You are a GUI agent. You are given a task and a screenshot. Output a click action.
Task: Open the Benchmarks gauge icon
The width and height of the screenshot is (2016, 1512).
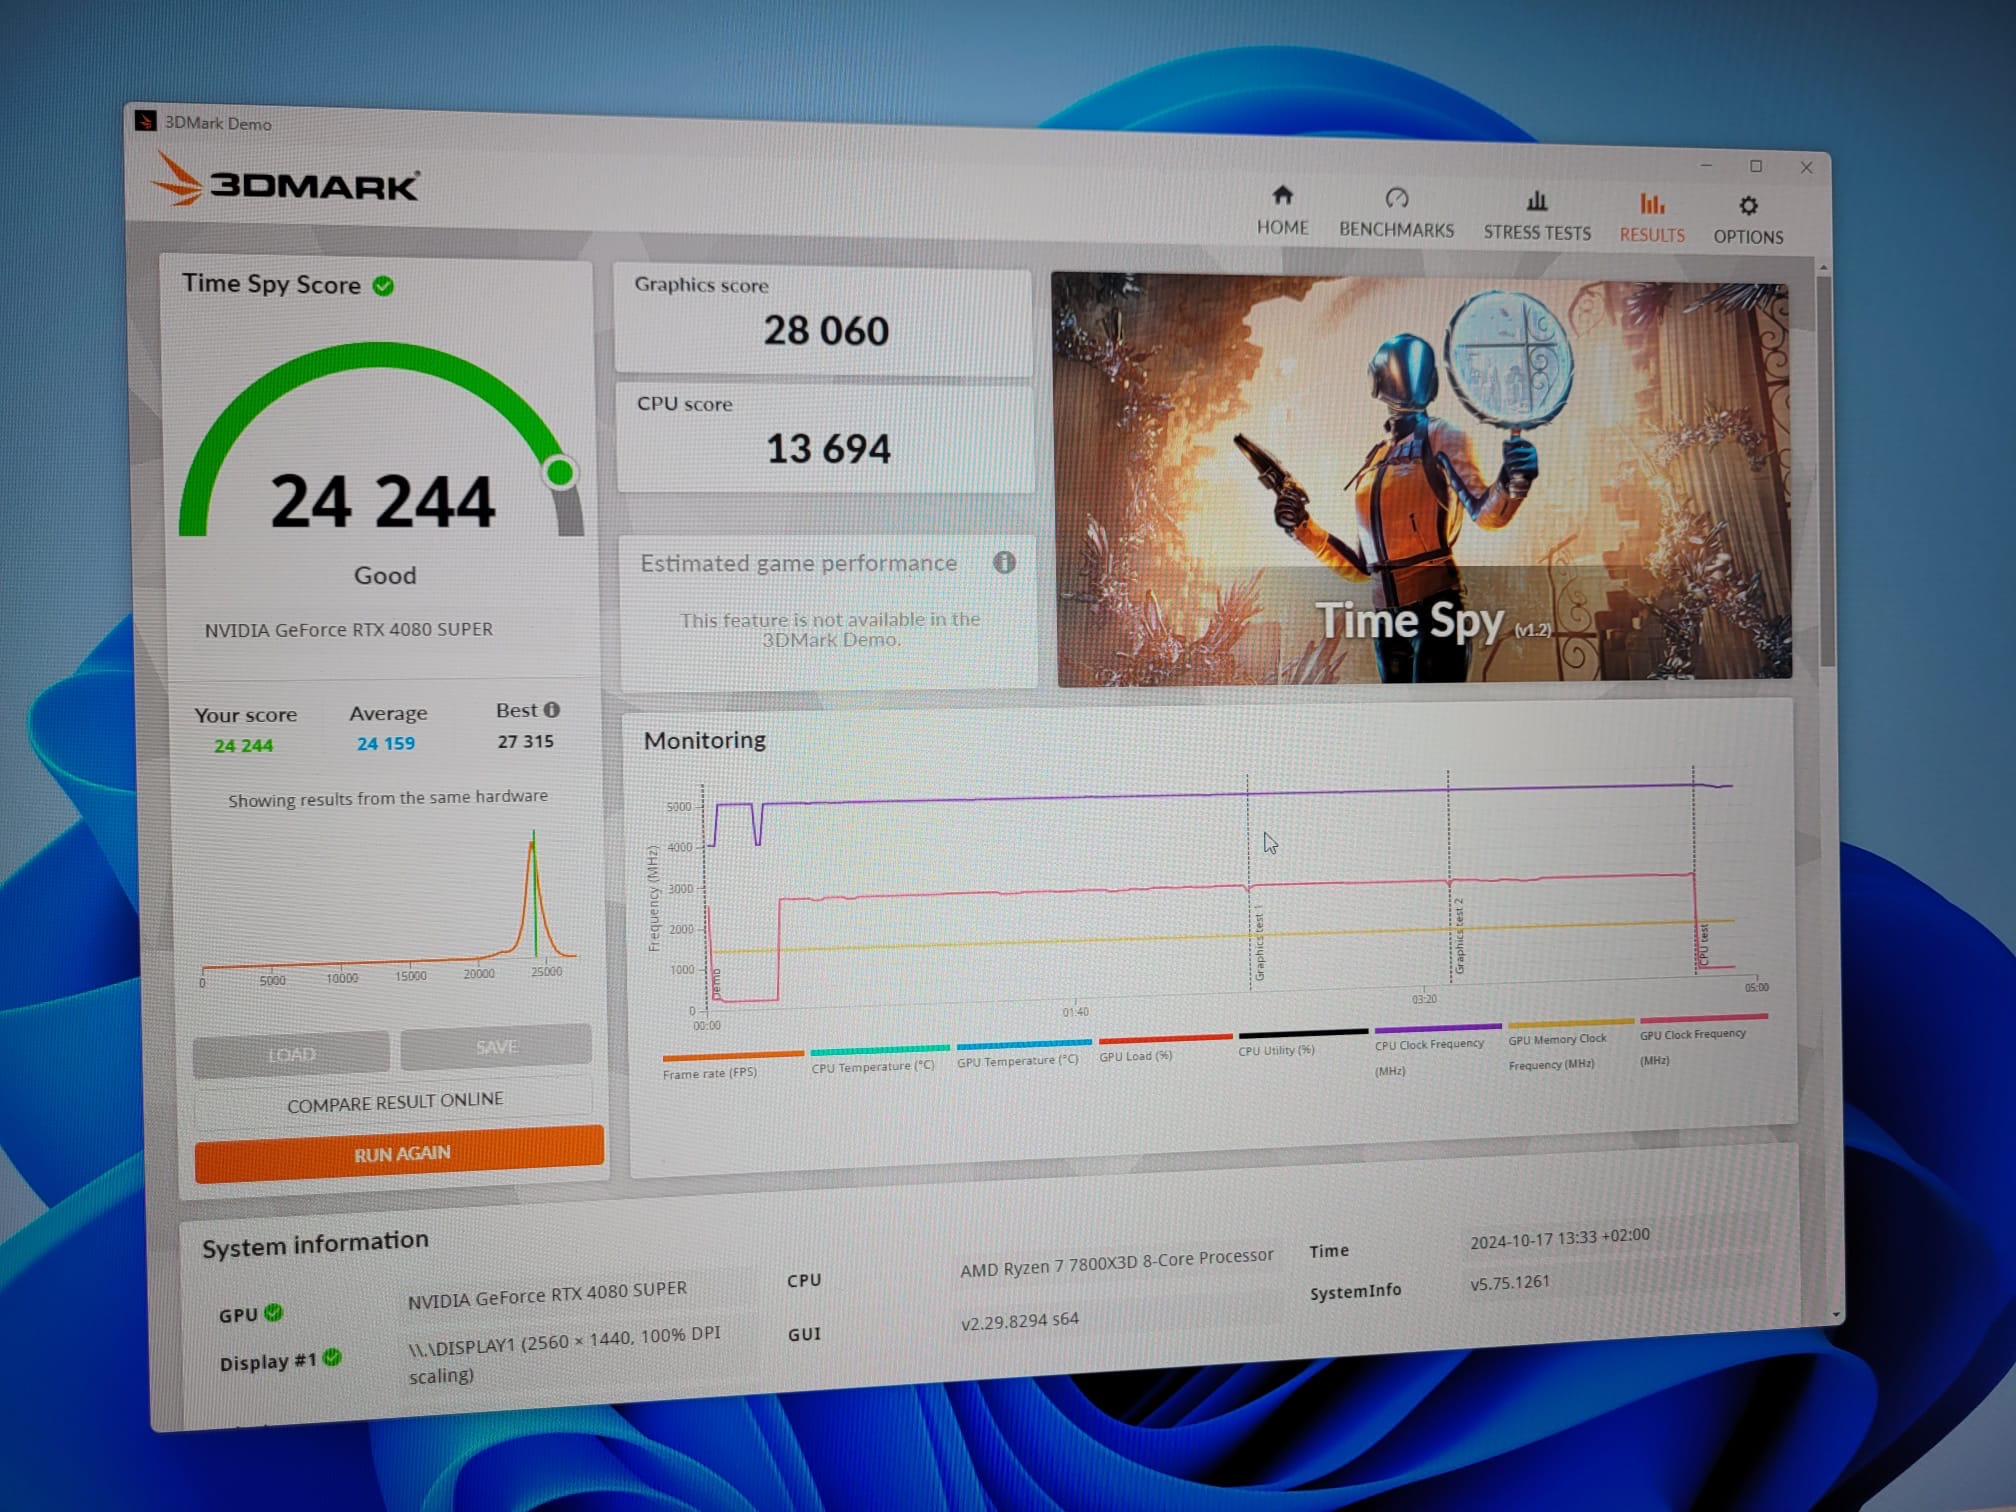pyautogui.click(x=1396, y=198)
